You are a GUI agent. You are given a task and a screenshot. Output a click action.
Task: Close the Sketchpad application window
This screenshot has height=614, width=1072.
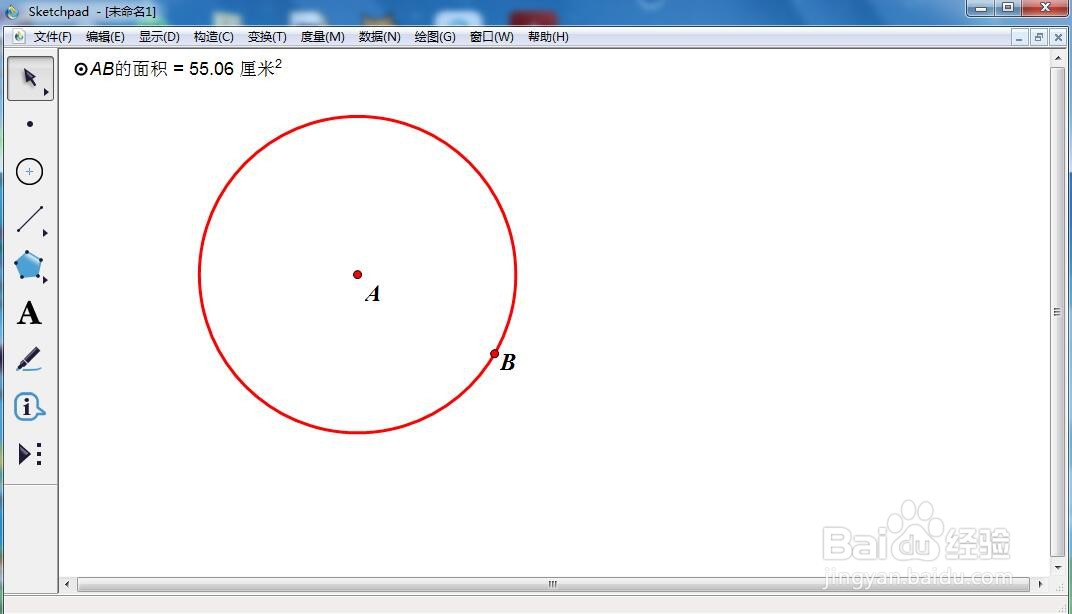pyautogui.click(x=1045, y=8)
